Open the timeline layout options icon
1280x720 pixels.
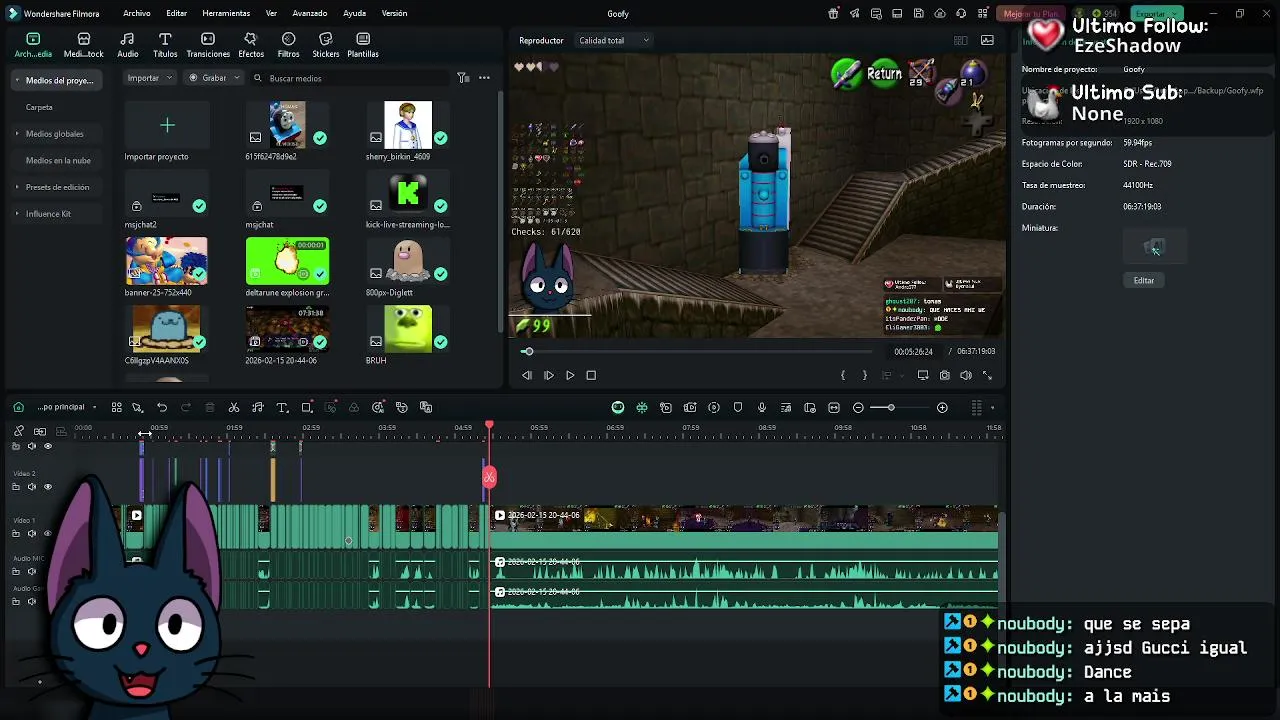tap(976, 407)
